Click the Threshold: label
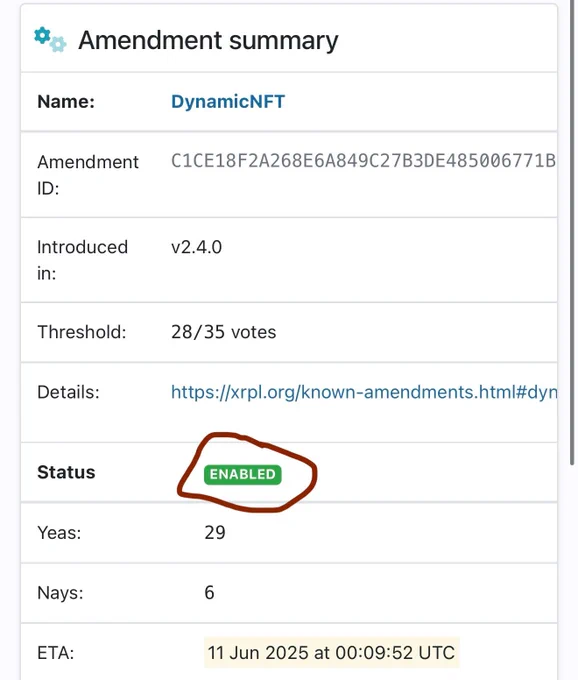Screen dimensions: 578x680 tap(82, 332)
